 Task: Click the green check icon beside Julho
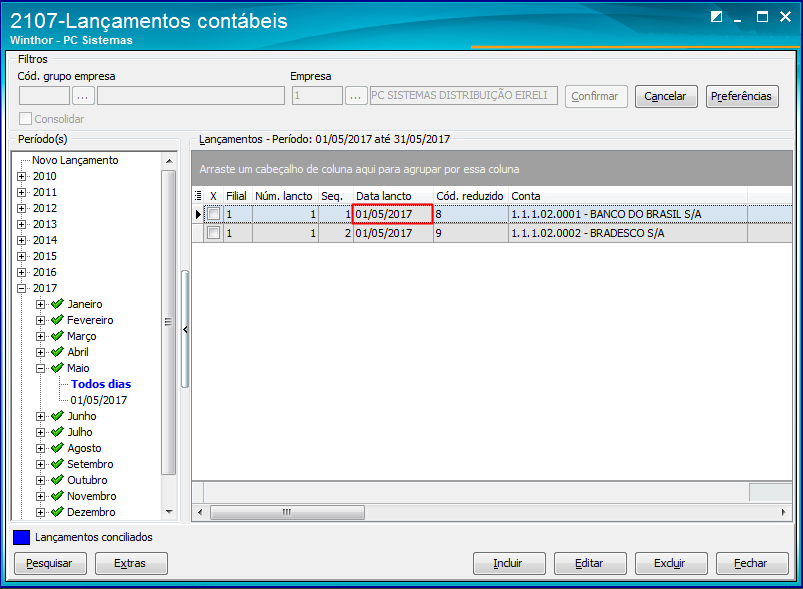point(57,432)
